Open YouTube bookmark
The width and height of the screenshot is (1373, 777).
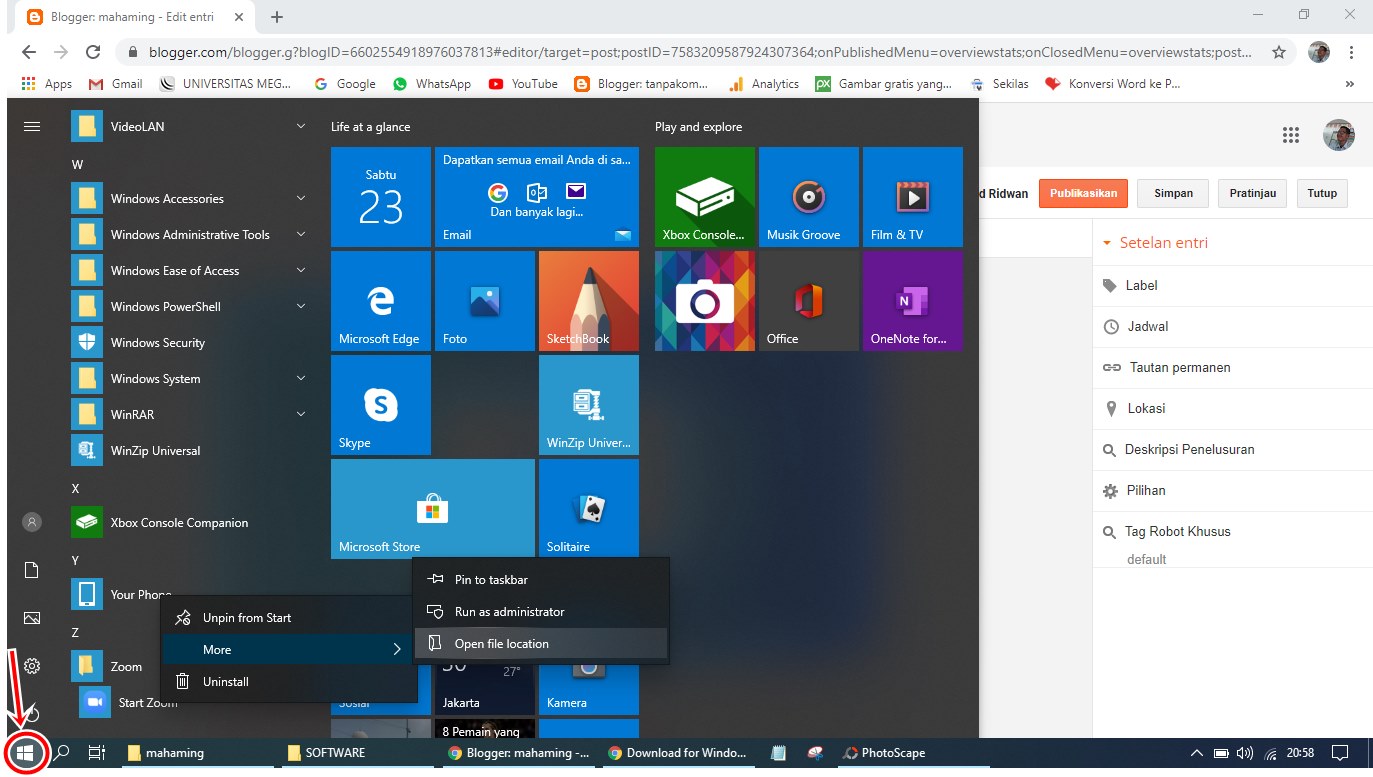(x=523, y=84)
